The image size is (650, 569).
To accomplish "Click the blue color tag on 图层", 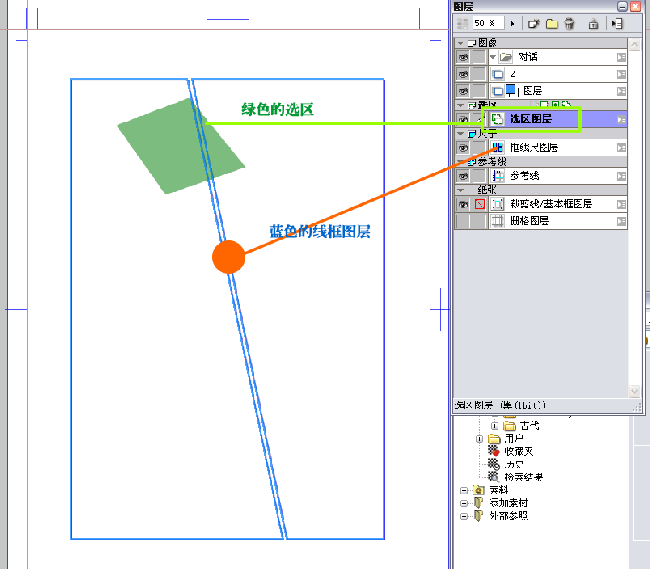I will coord(511,90).
